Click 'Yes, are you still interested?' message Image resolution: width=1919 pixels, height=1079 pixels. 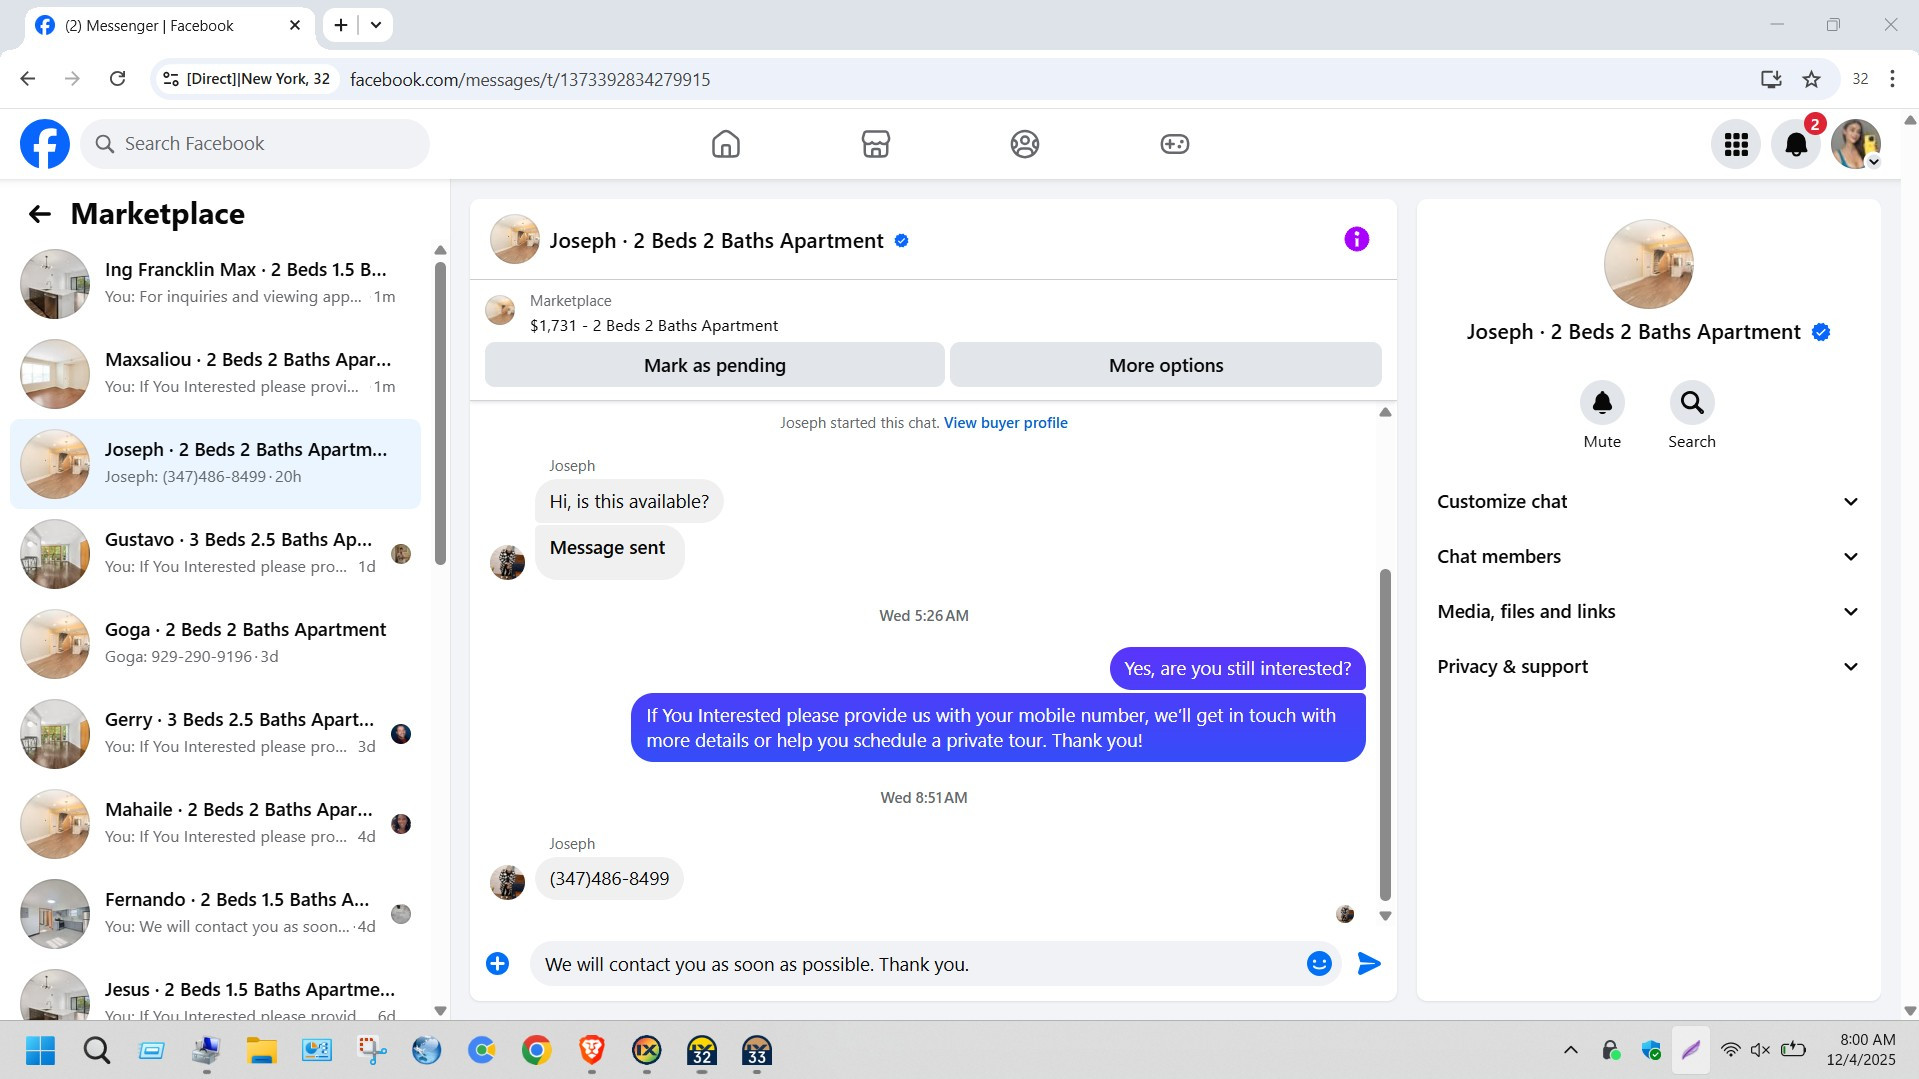[1237, 669]
